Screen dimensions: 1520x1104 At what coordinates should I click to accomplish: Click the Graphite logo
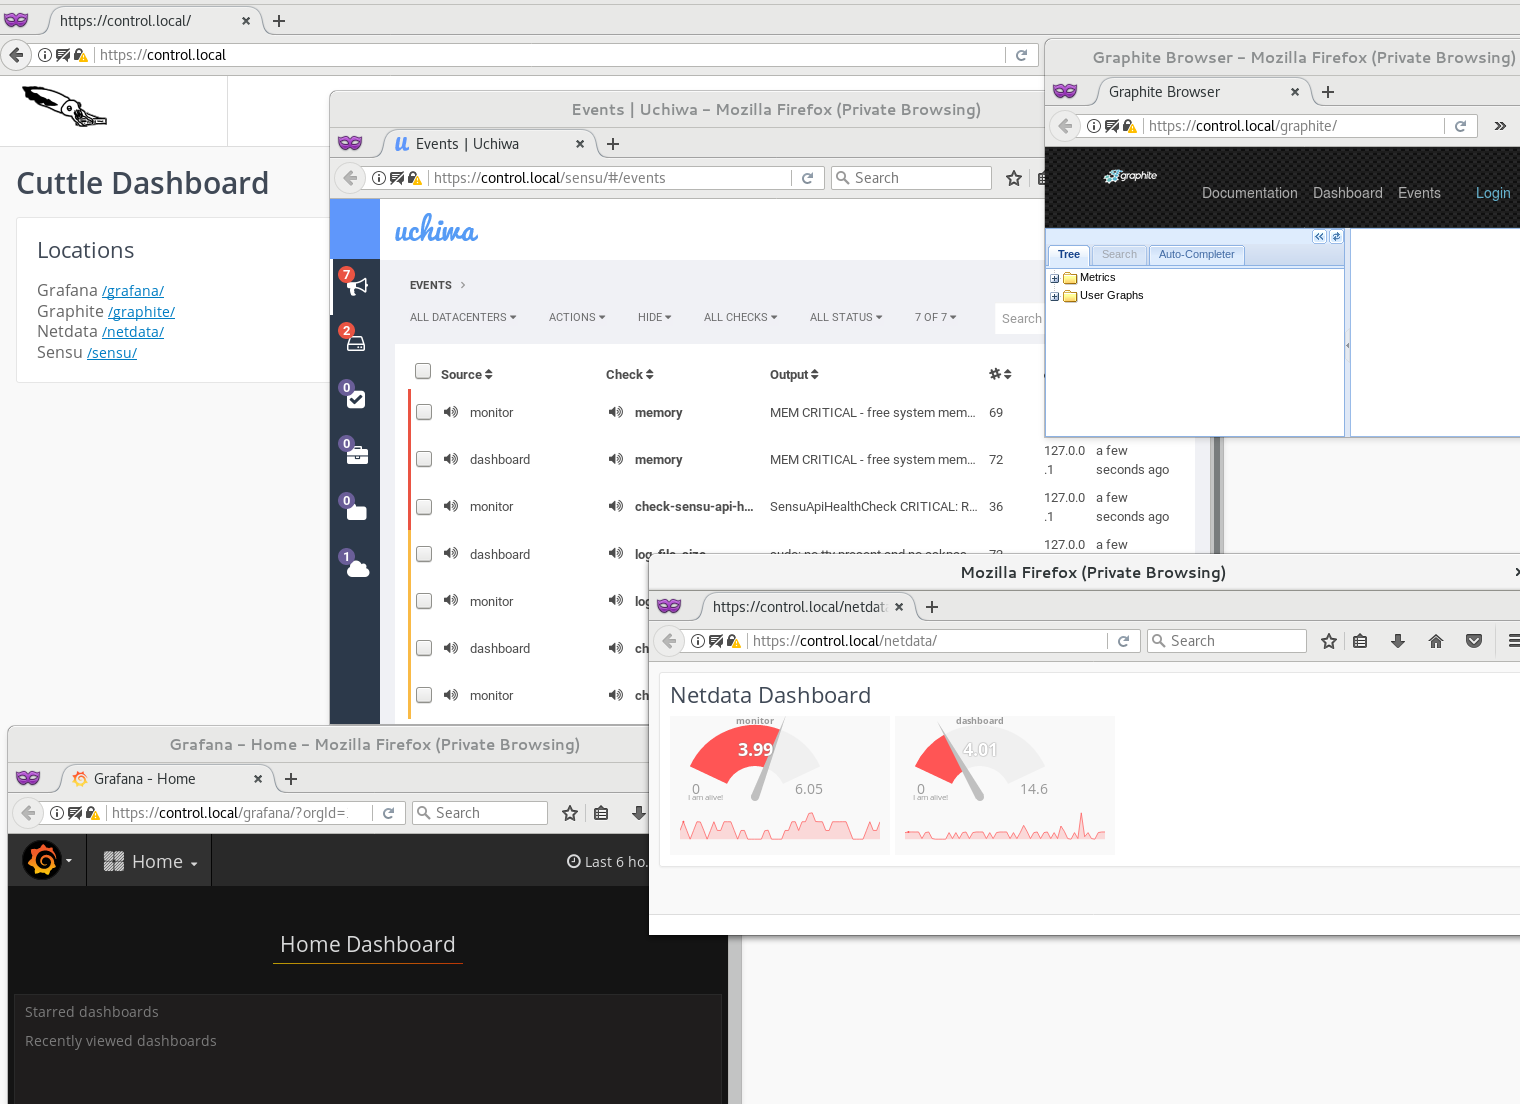point(1130,176)
